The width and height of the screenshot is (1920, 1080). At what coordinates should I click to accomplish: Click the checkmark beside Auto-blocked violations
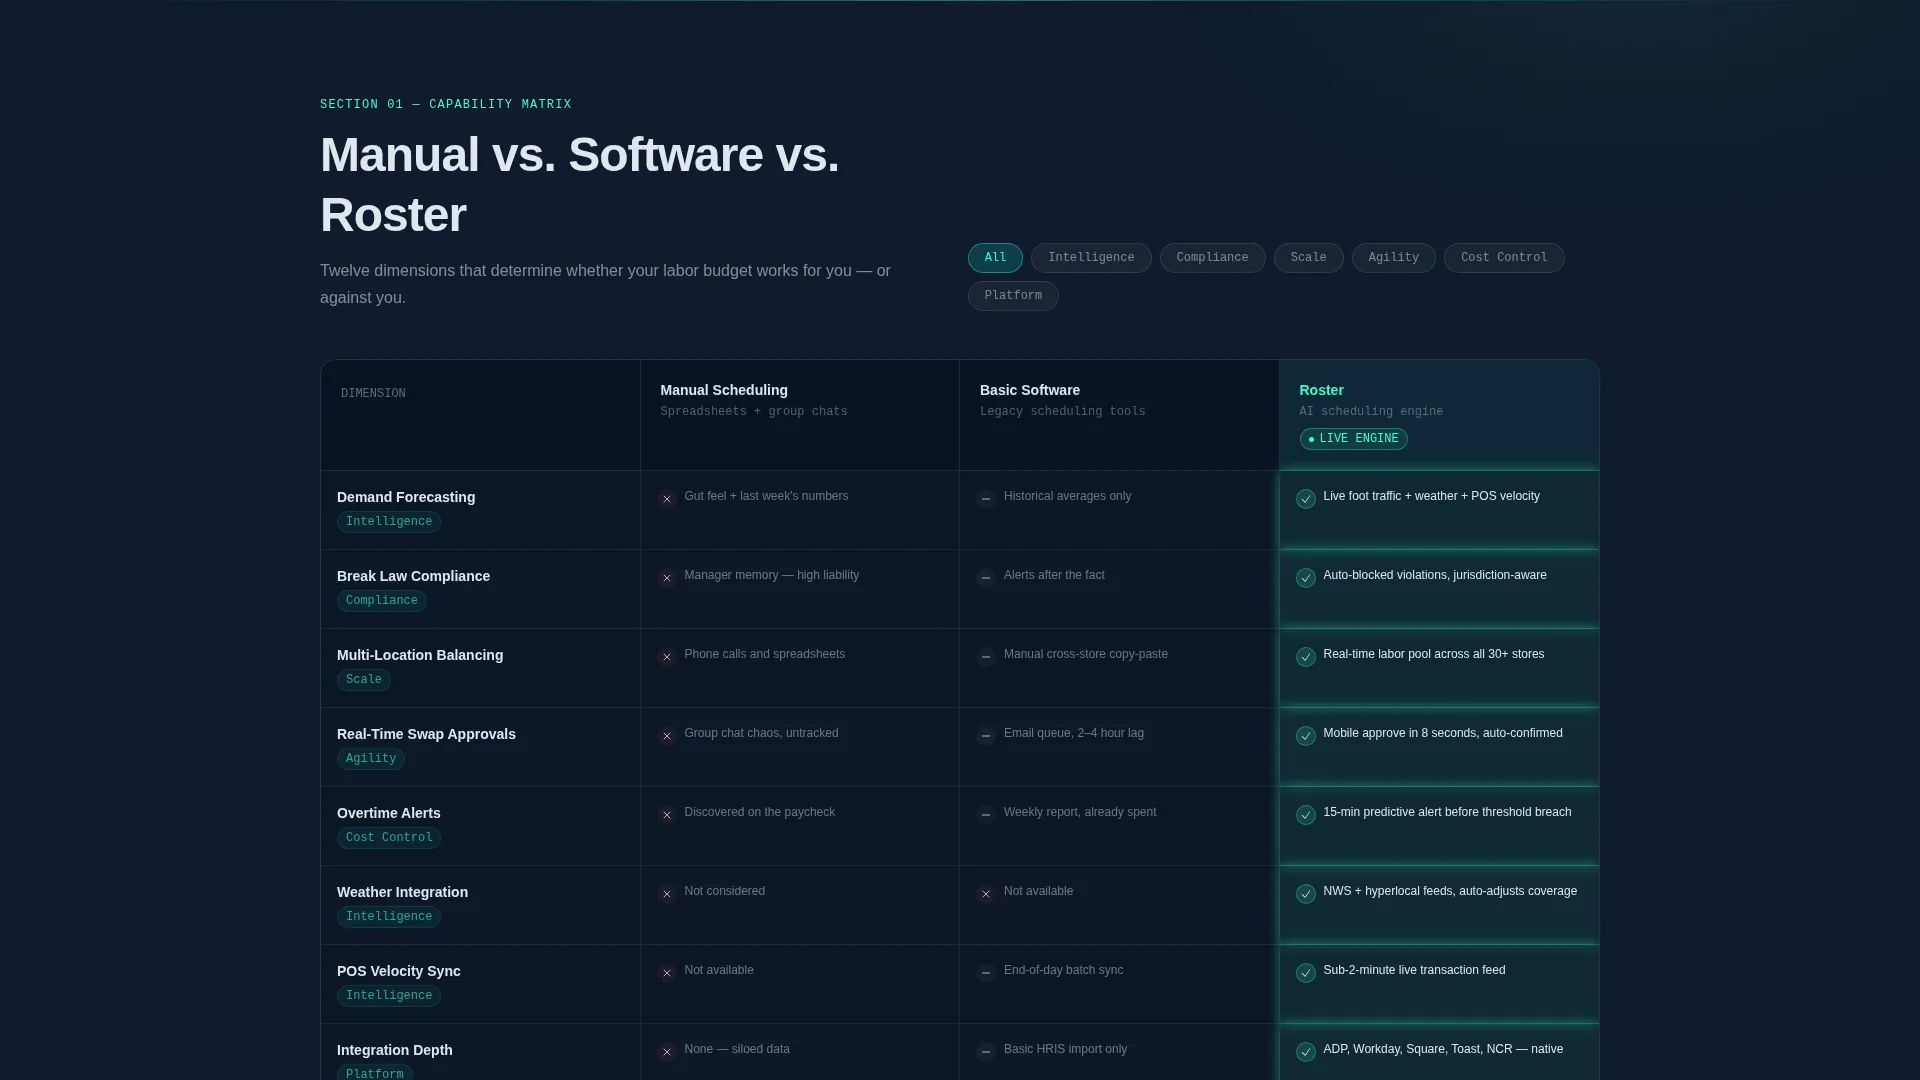coord(1306,578)
